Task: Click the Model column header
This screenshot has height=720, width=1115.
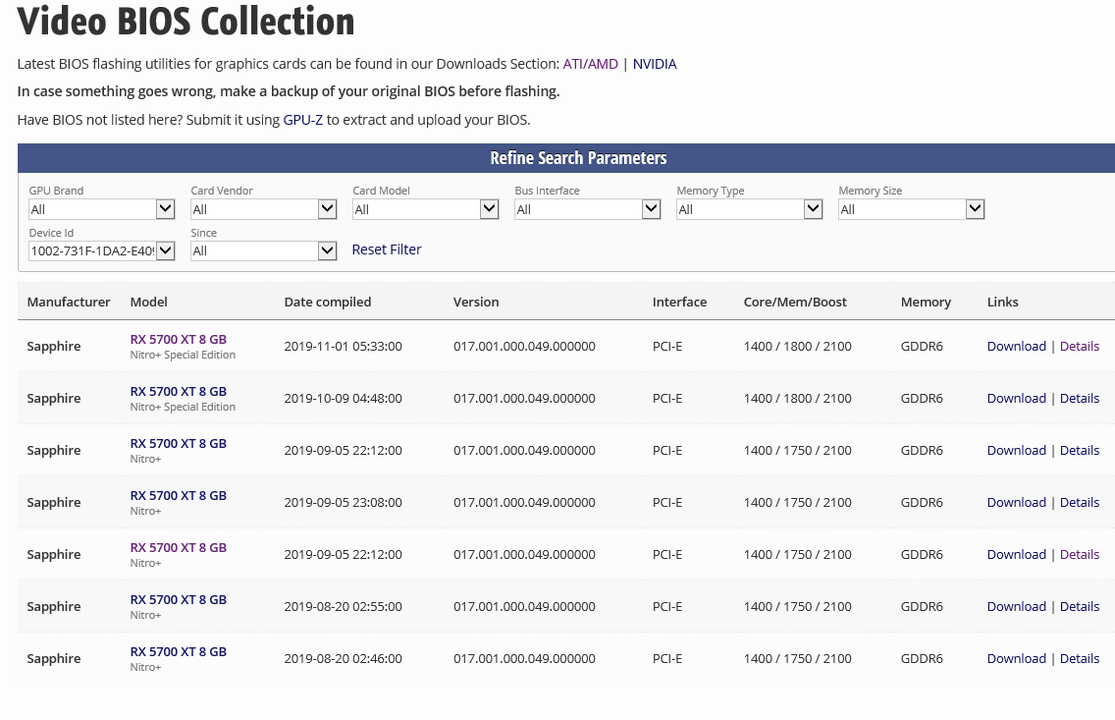Action: 149,302
